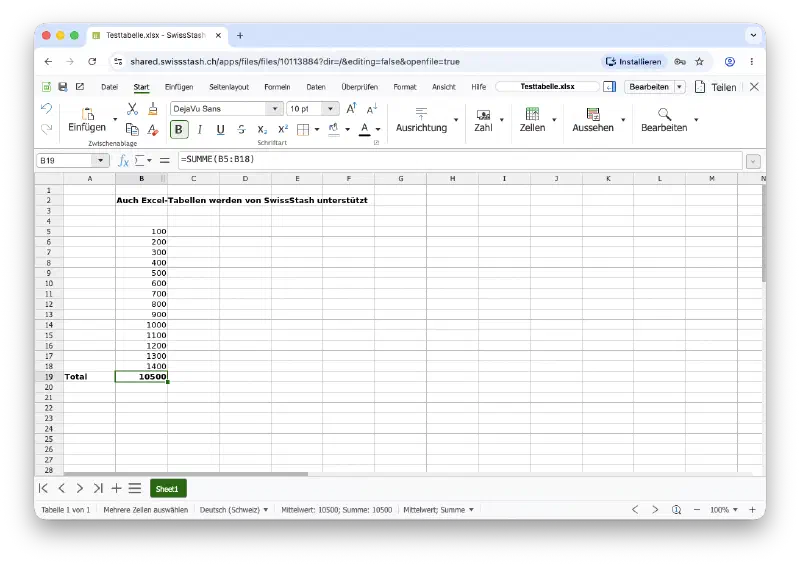The width and height of the screenshot is (800, 565).
Task: Open the font size dropdown
Action: click(x=331, y=109)
